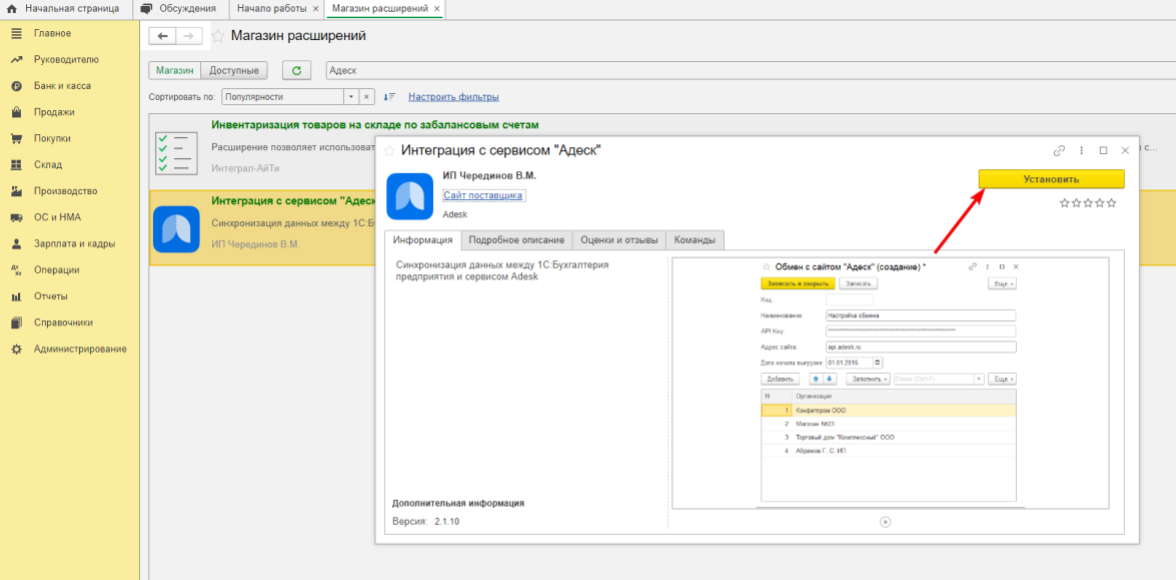Open the Администрирование section
This screenshot has height=580, width=1176.
click(80, 349)
